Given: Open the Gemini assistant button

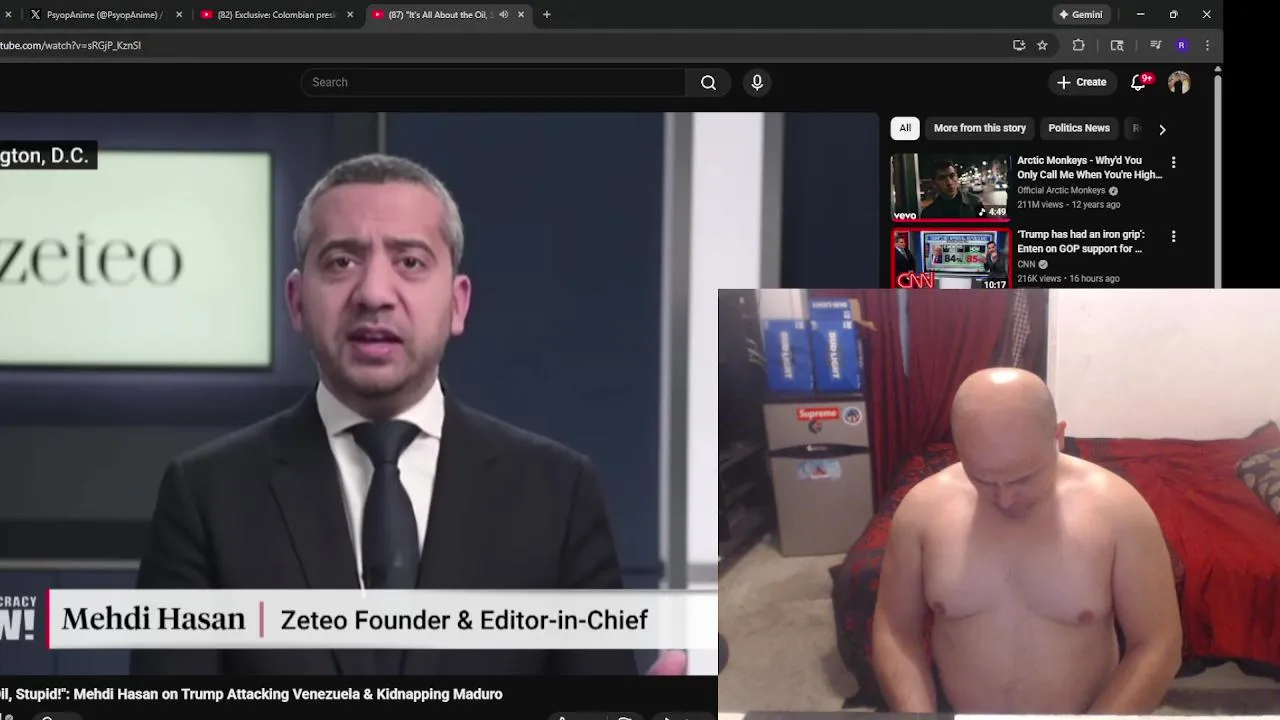Looking at the screenshot, I should coord(1080,14).
